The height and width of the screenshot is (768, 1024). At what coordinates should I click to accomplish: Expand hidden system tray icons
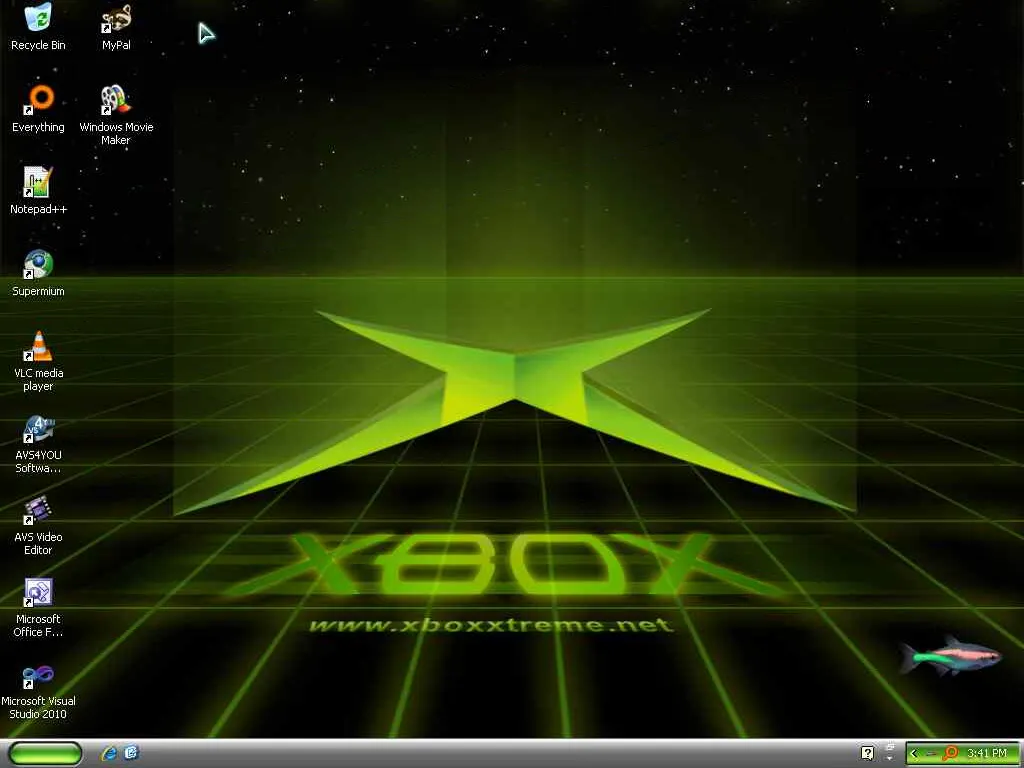point(914,754)
